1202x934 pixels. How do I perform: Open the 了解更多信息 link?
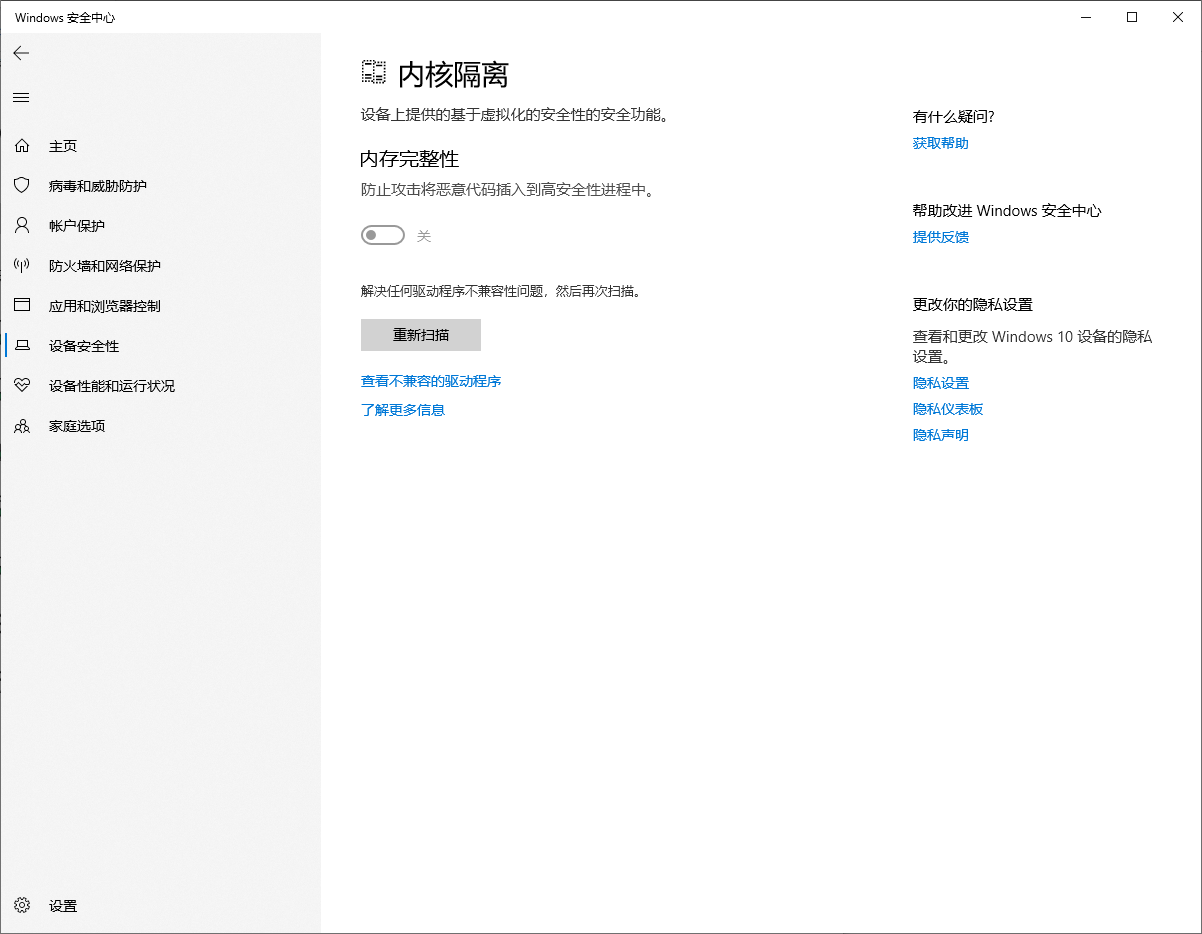(x=403, y=410)
